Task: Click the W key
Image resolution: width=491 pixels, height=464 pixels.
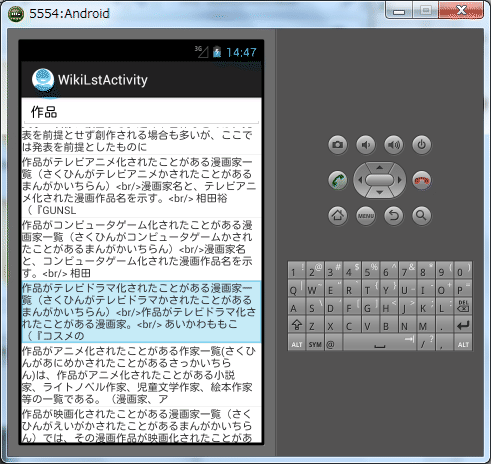Action: (315, 288)
